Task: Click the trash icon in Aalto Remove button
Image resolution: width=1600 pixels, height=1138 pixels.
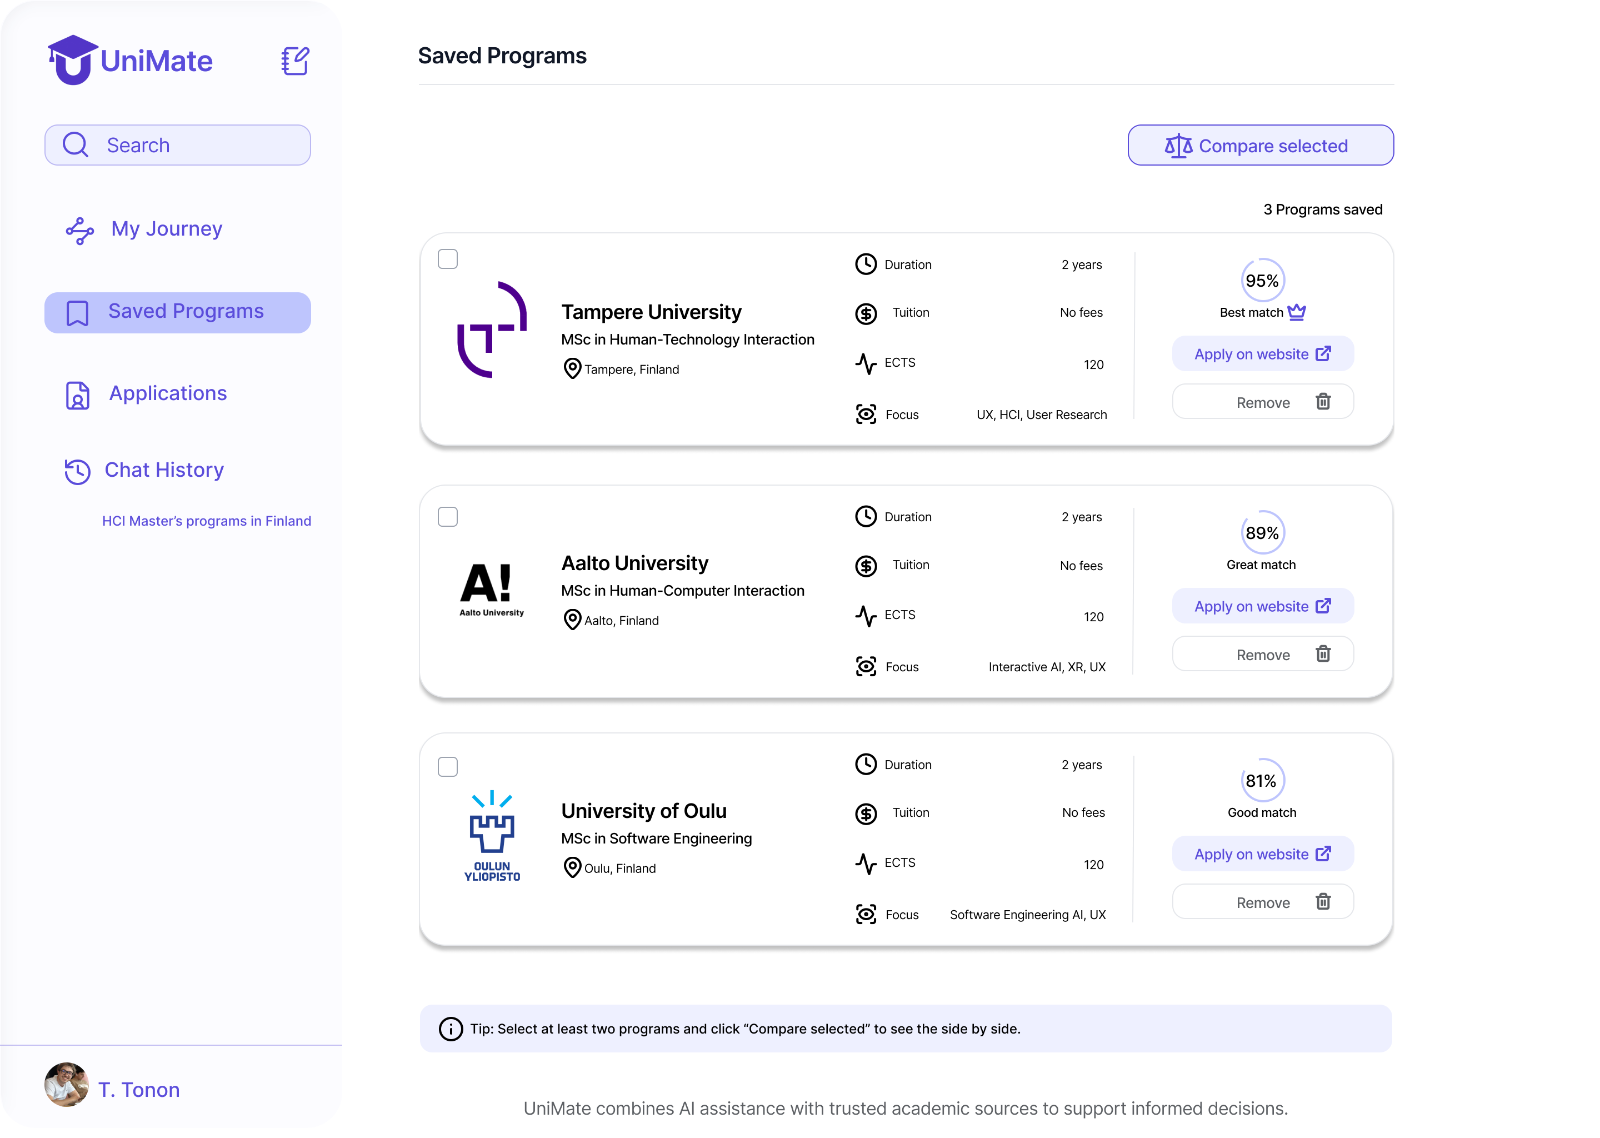Action: (1323, 653)
